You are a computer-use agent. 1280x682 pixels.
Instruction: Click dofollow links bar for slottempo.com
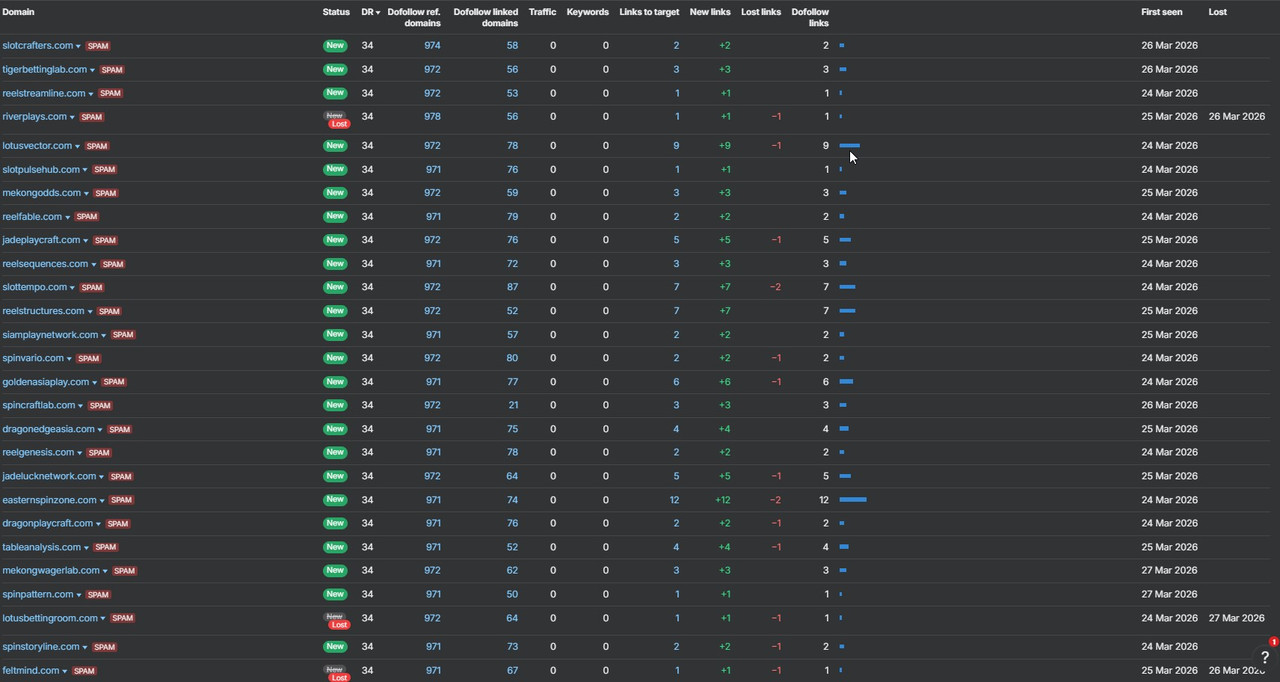tap(848, 288)
